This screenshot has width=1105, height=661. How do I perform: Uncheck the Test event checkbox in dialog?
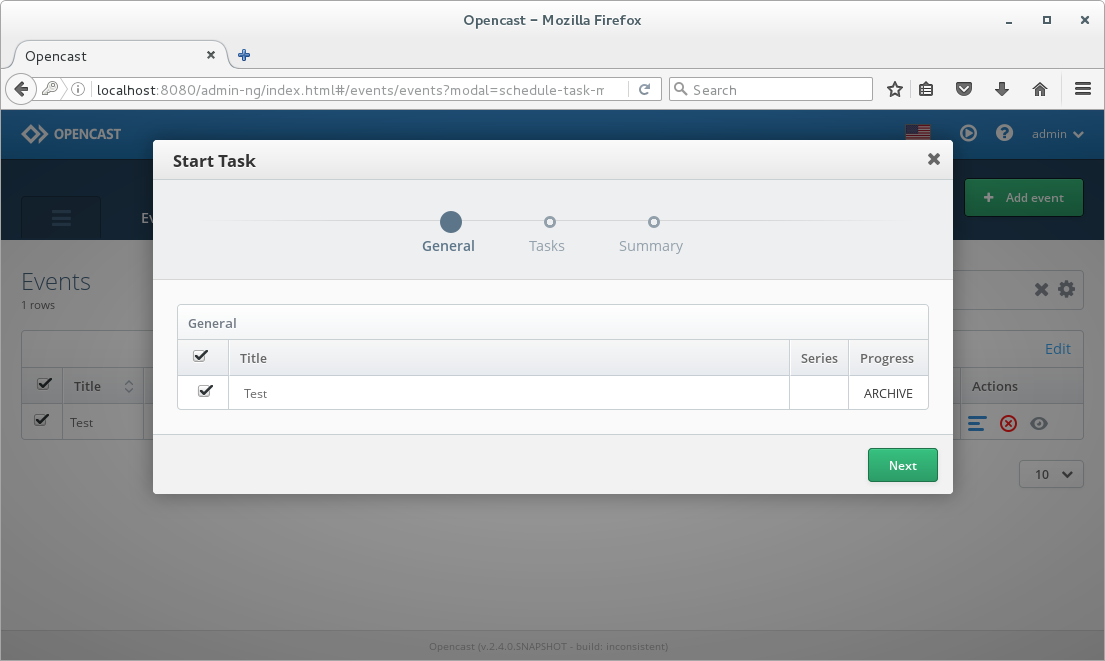click(205, 391)
